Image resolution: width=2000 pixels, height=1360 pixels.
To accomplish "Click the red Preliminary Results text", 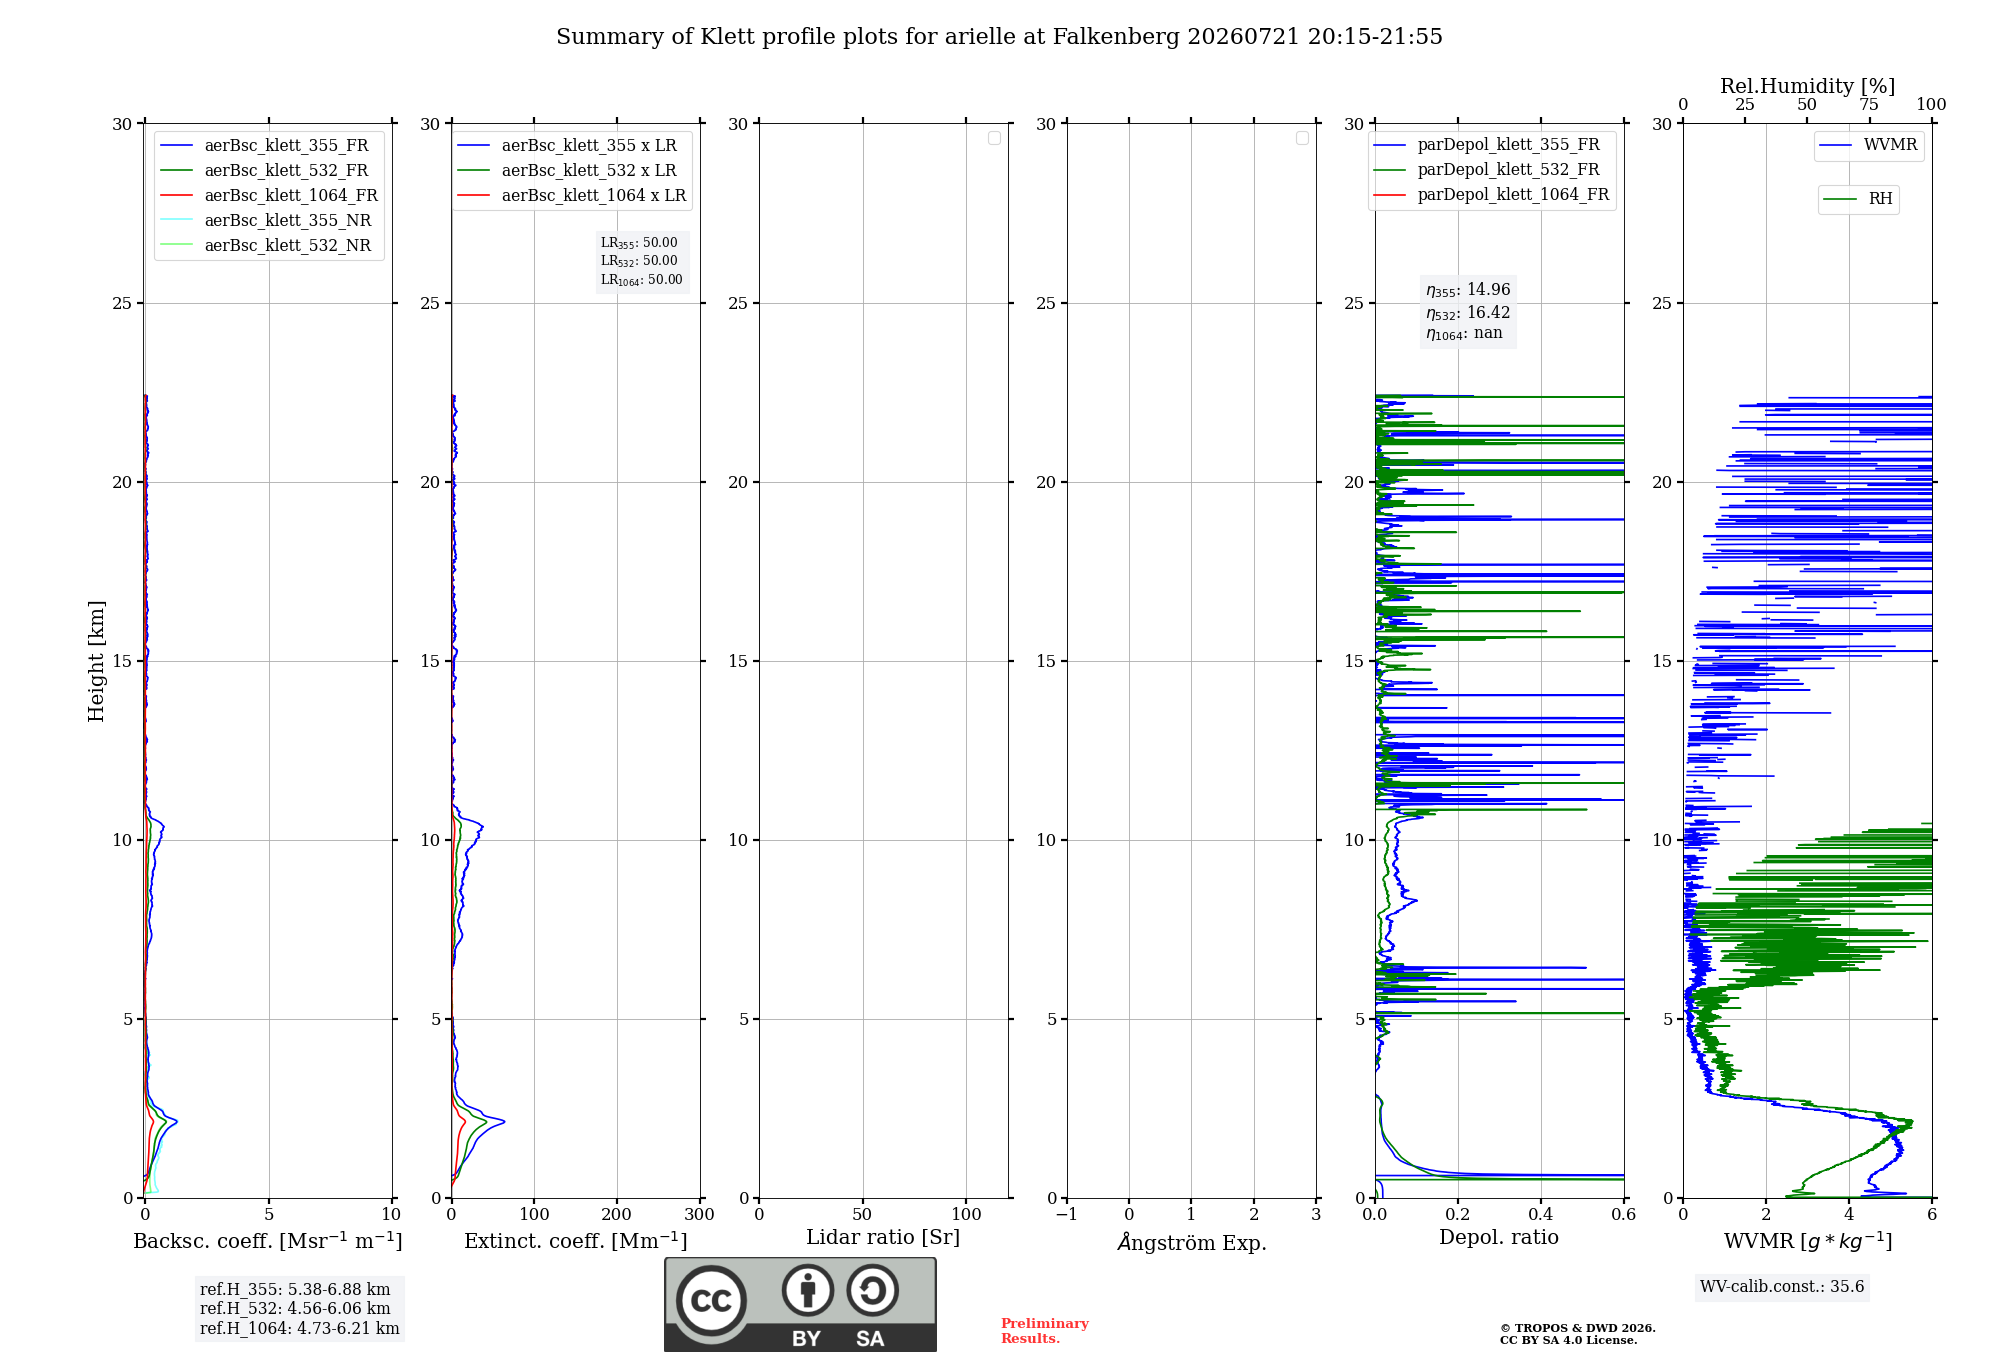I will tap(1044, 1331).
